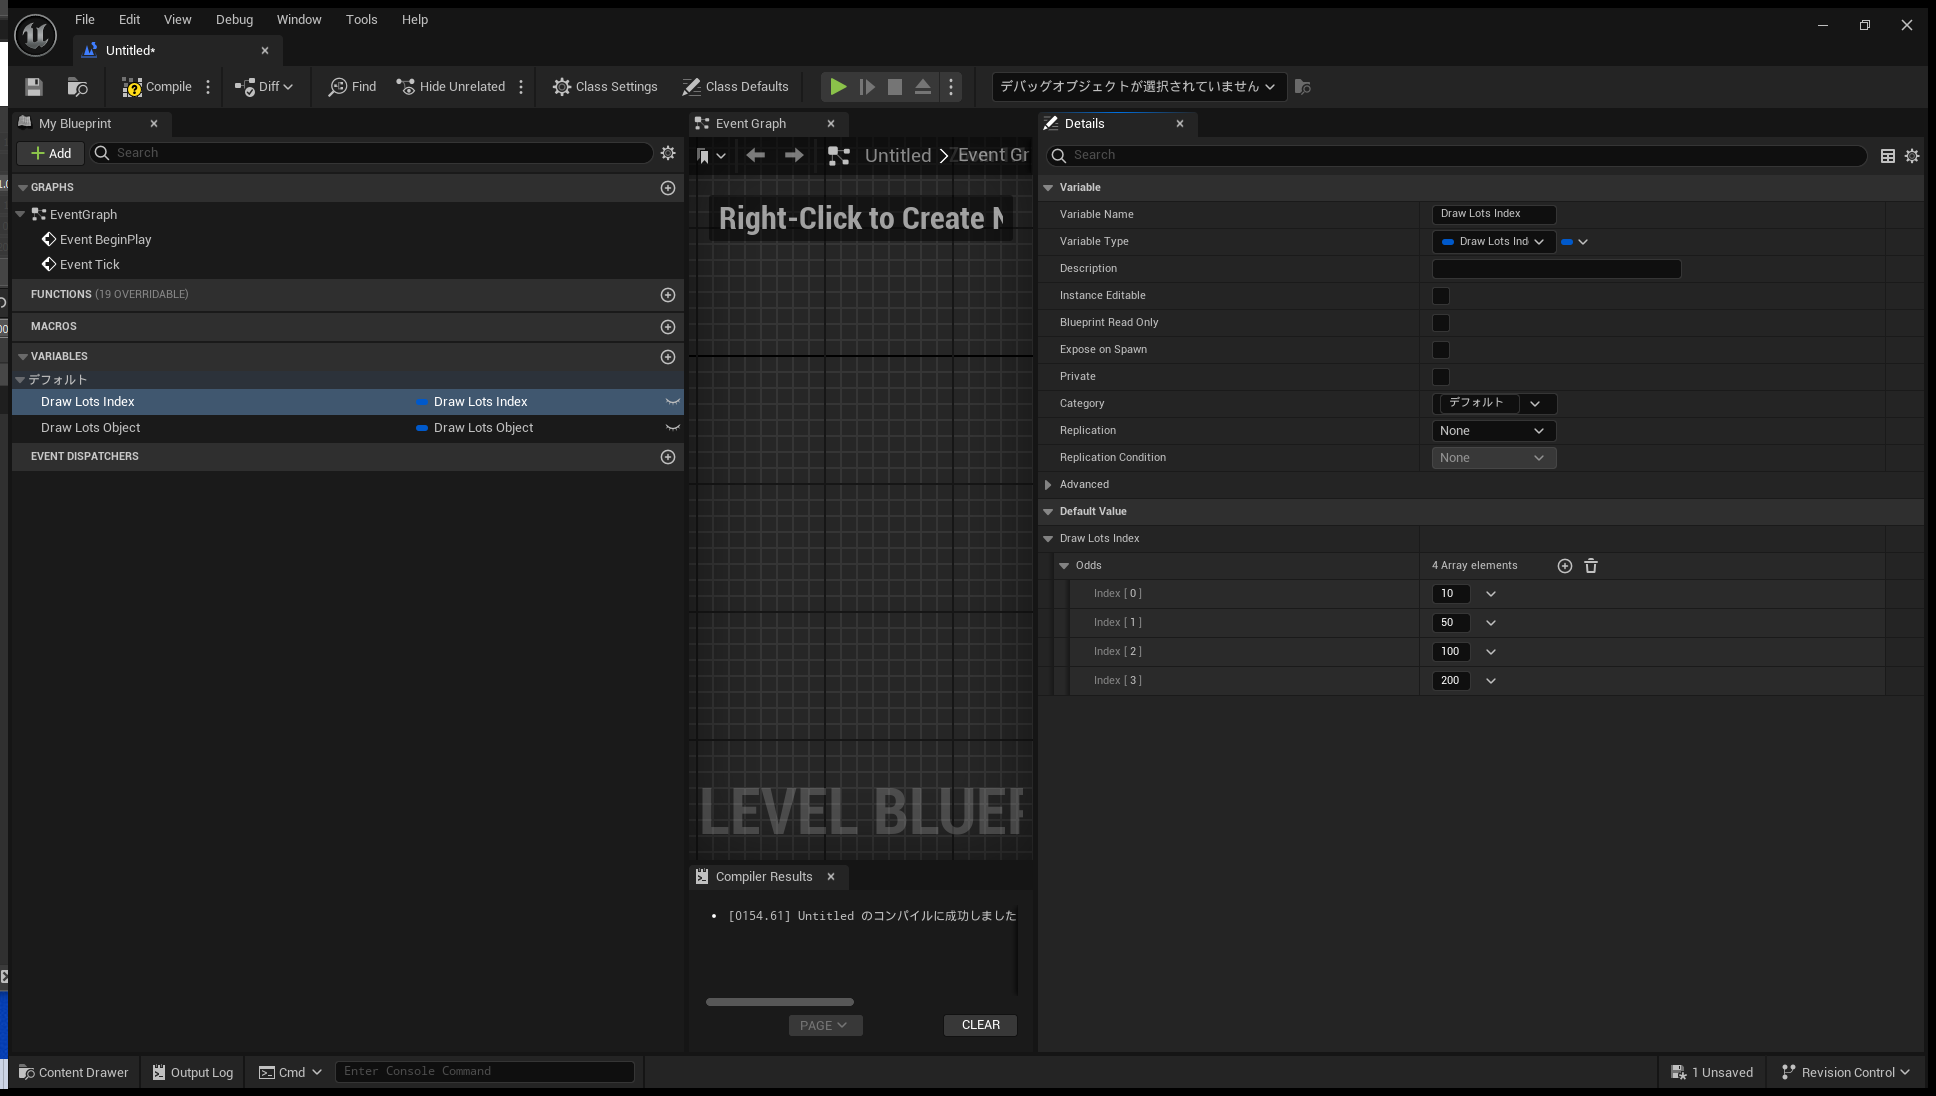1936x1096 pixels.
Task: Open the Replication dropdown
Action: point(1494,431)
